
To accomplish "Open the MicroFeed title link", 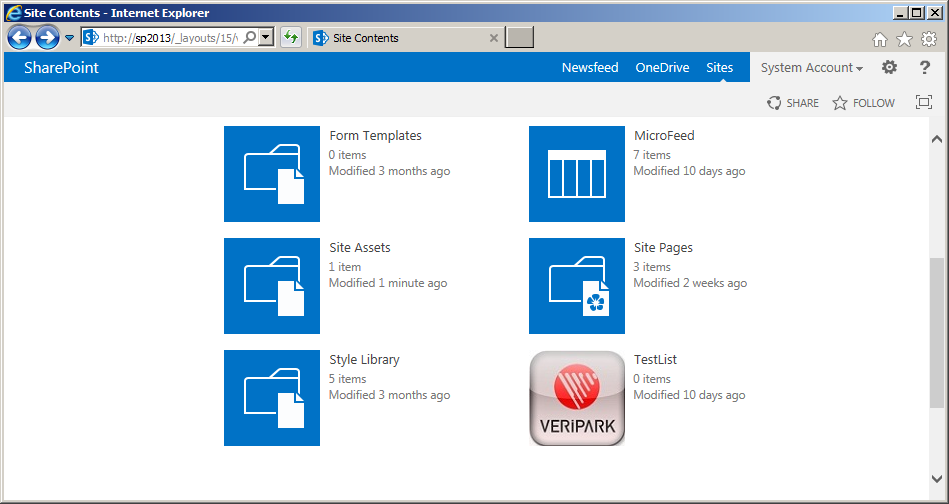I will [x=664, y=136].
